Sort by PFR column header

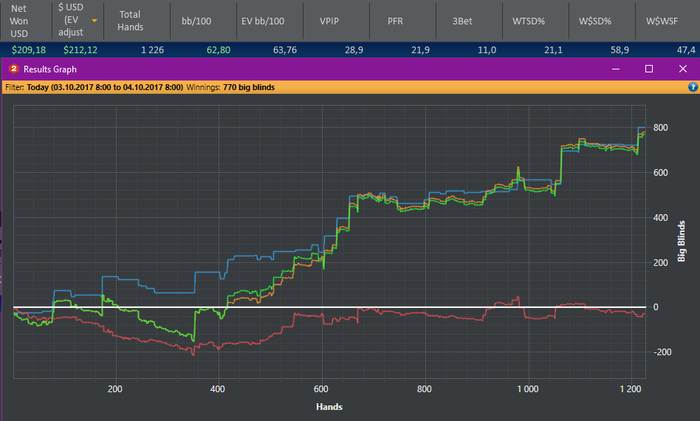tap(403, 21)
